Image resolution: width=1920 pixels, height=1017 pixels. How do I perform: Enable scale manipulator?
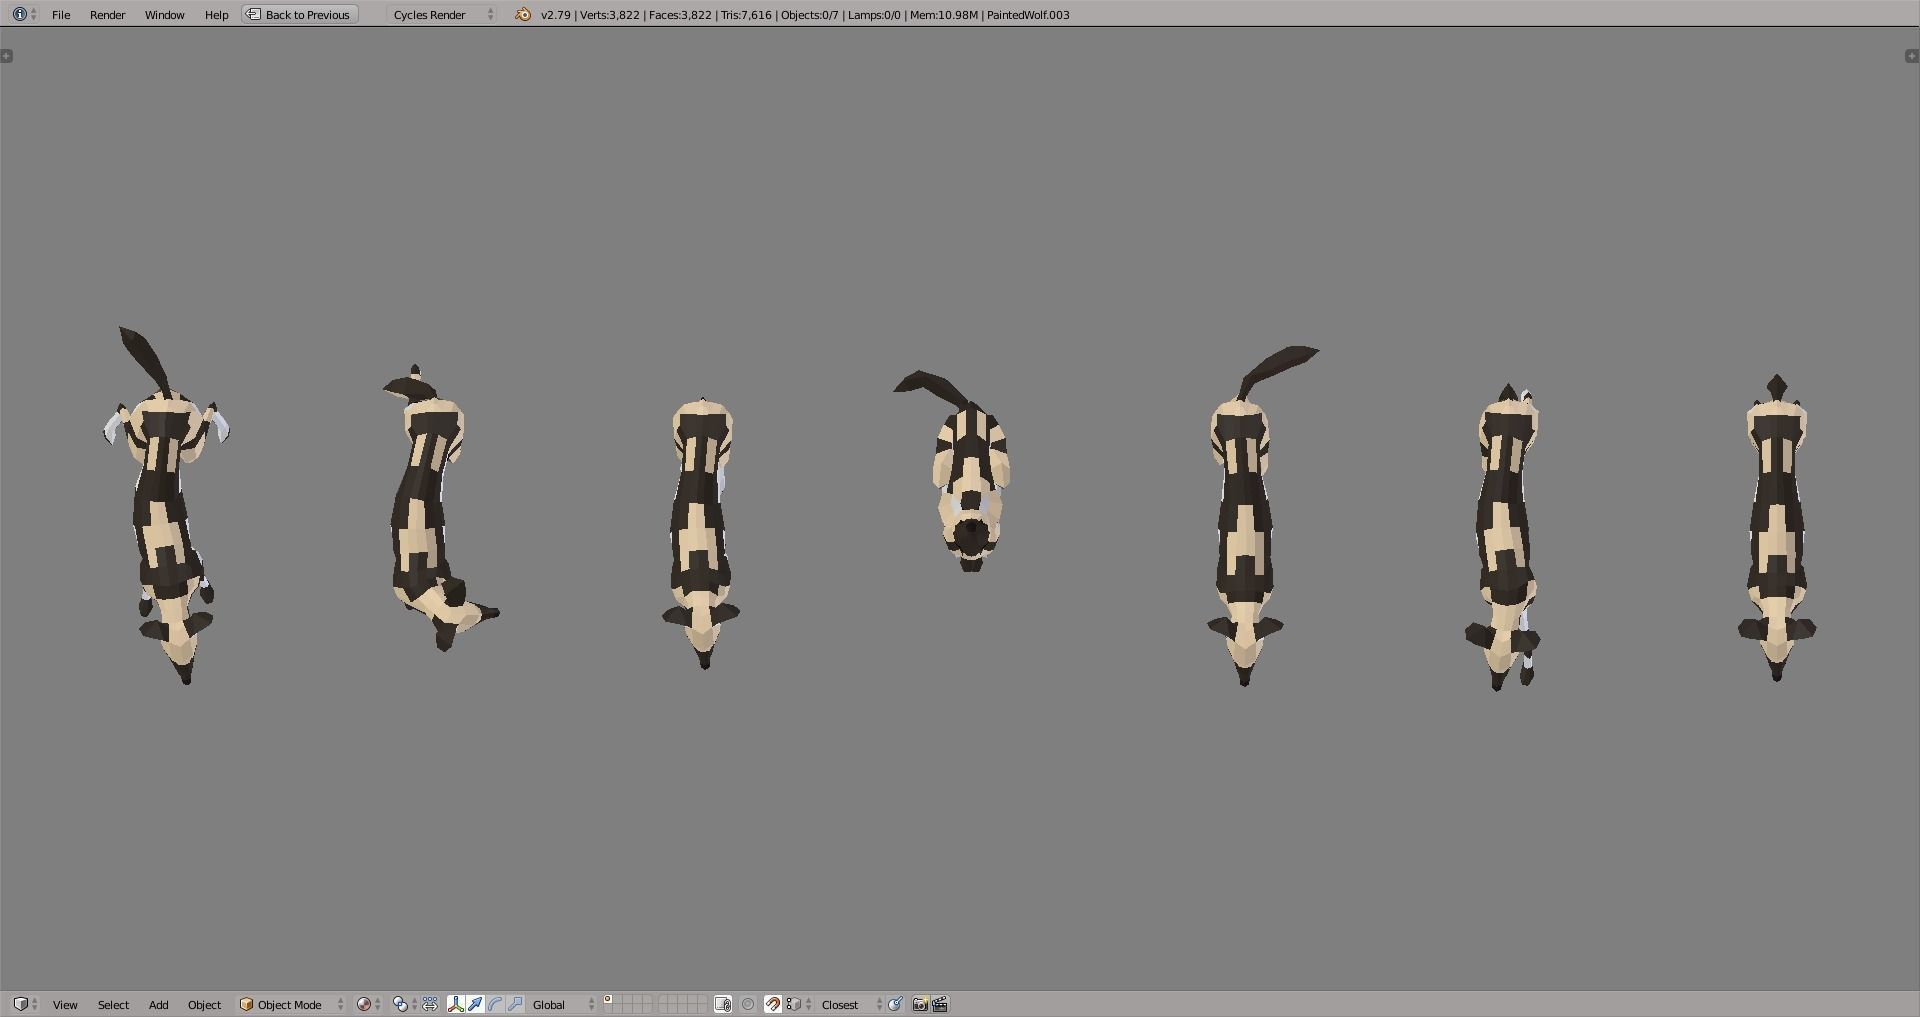pos(516,1004)
